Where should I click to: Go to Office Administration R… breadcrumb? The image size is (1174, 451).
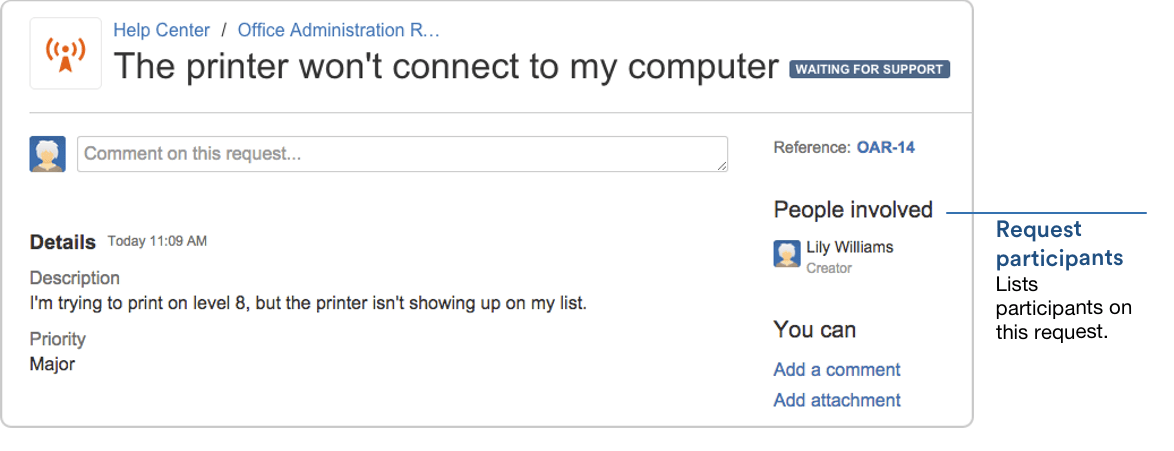tap(338, 31)
